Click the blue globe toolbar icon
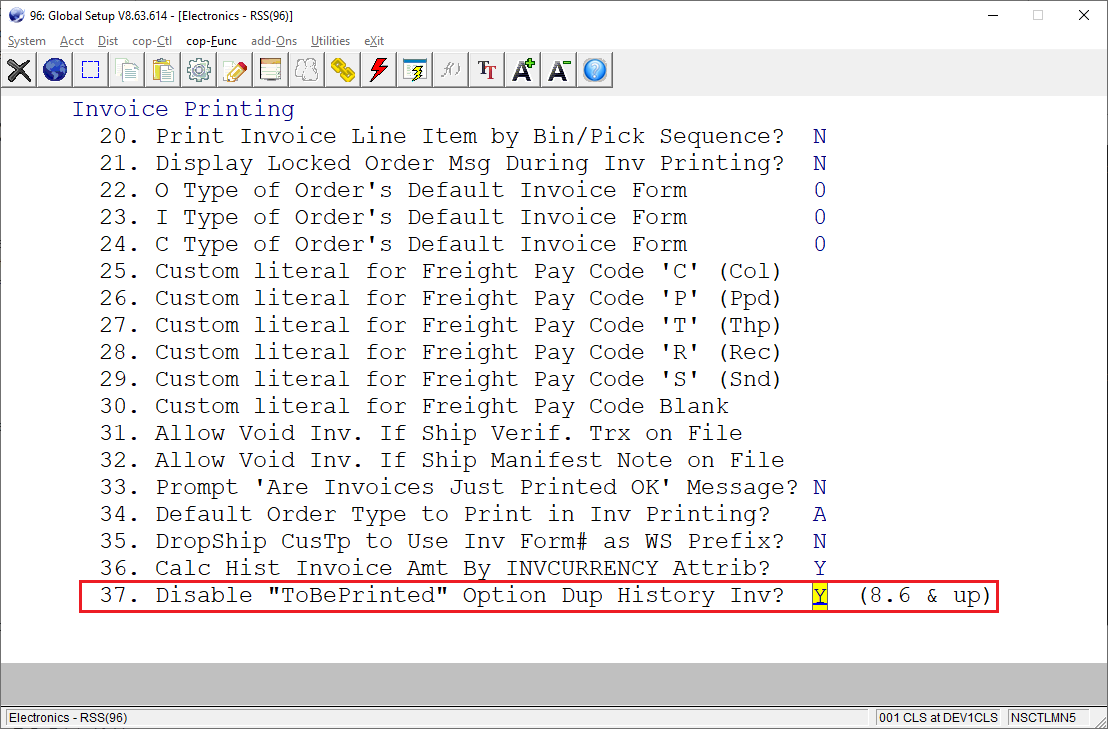This screenshot has width=1108, height=729. (55, 70)
